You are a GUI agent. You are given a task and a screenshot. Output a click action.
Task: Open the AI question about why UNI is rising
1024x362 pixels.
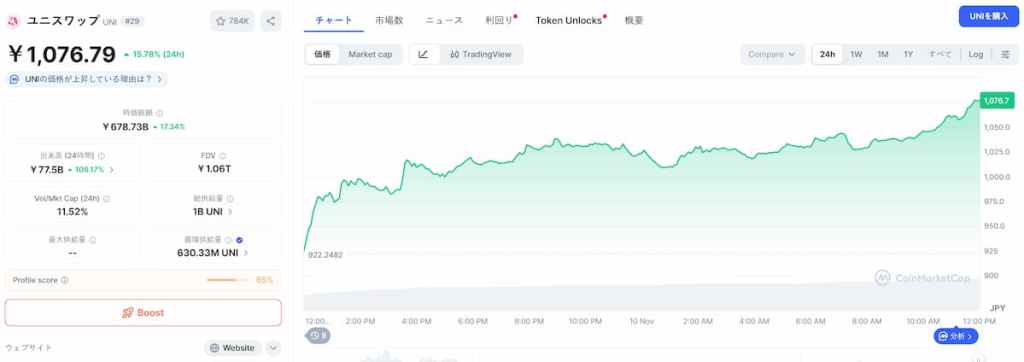(x=86, y=79)
